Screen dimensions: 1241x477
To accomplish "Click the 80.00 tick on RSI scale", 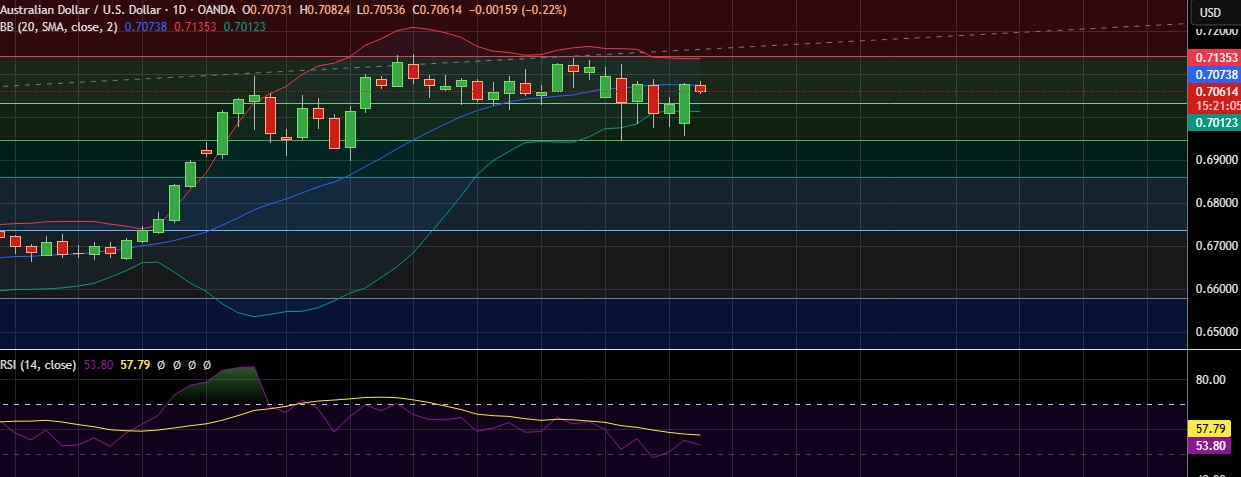I will 1212,380.
